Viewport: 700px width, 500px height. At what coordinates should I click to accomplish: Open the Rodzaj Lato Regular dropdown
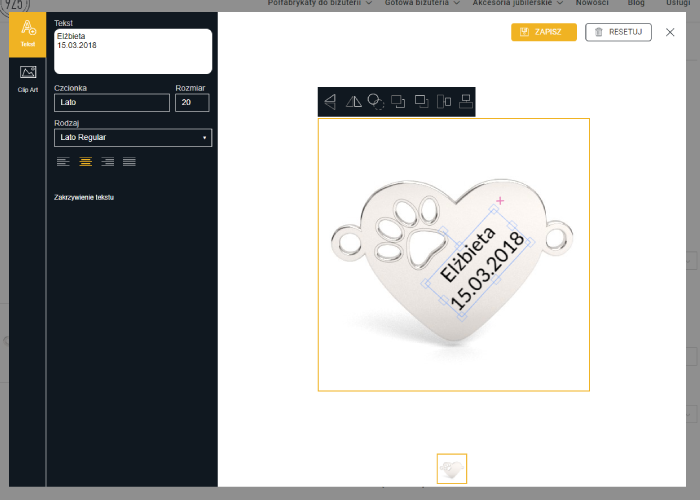tap(133, 137)
